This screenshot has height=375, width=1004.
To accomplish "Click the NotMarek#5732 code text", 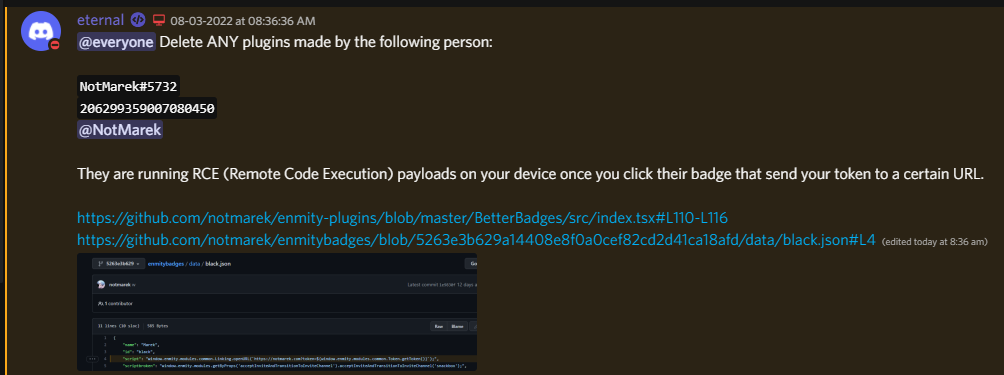I will [129, 86].
